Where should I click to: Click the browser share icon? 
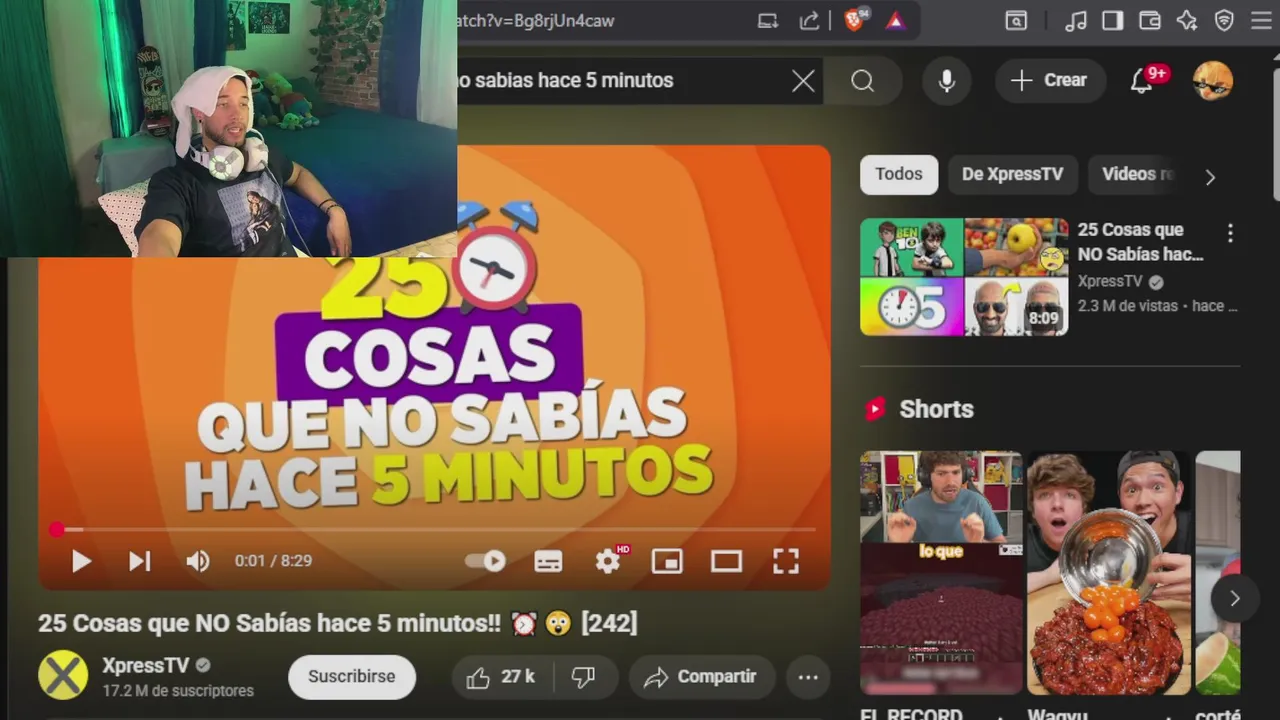809,20
